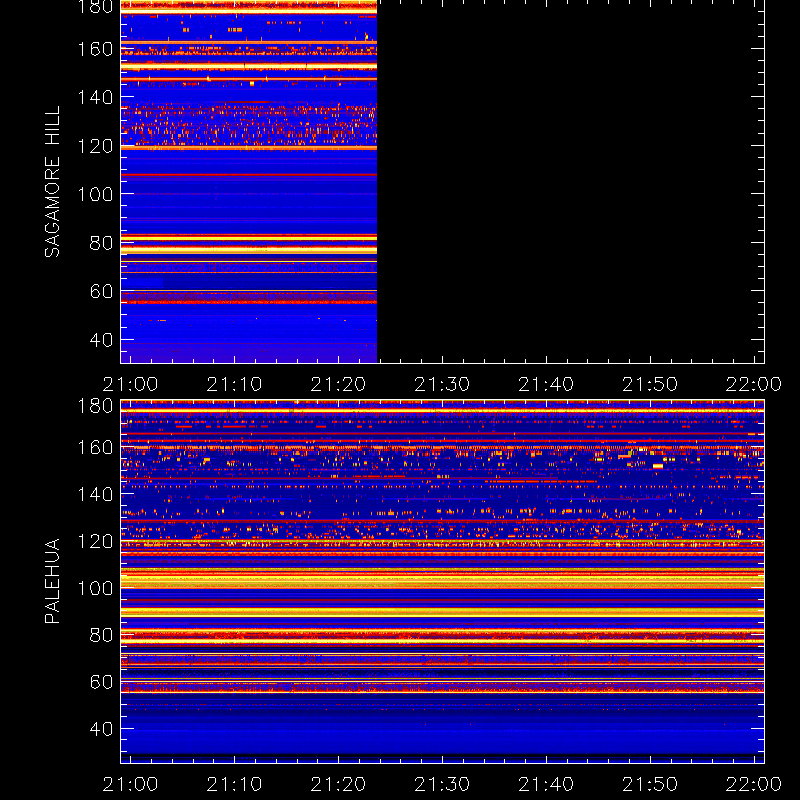Image resolution: width=800 pixels, height=800 pixels.
Task: Click the 21:40 time label under Palehua plot
Action: [x=546, y=784]
